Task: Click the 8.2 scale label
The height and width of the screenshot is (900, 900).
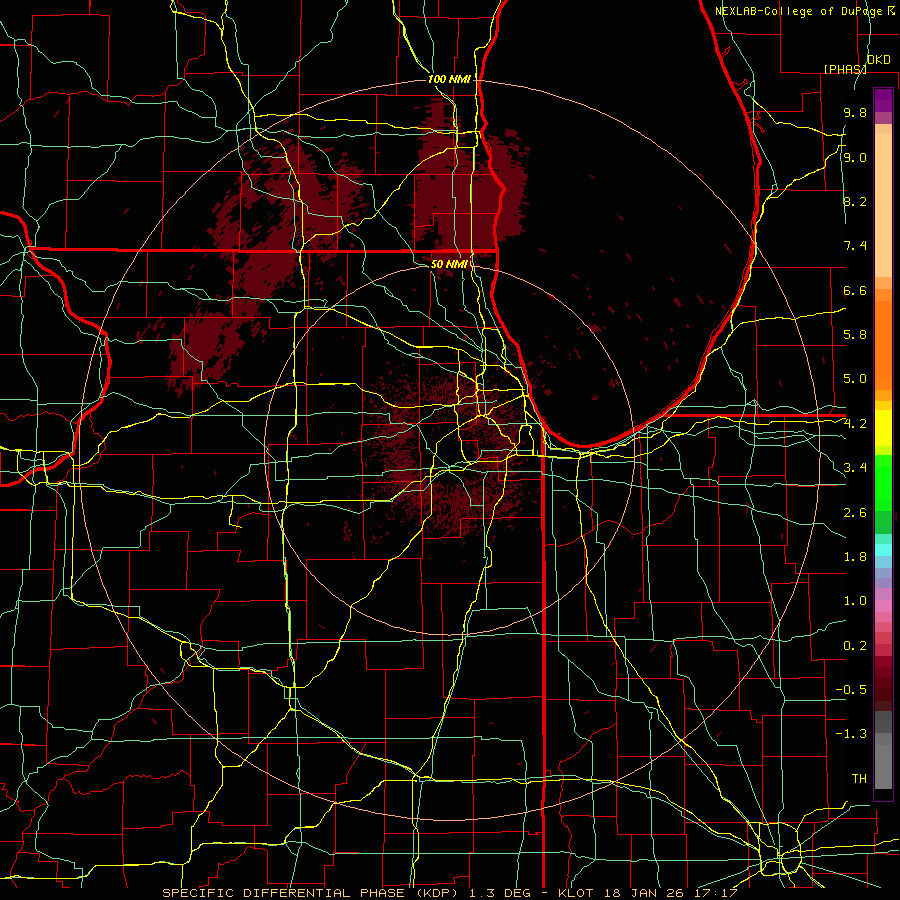Action: coord(855,201)
